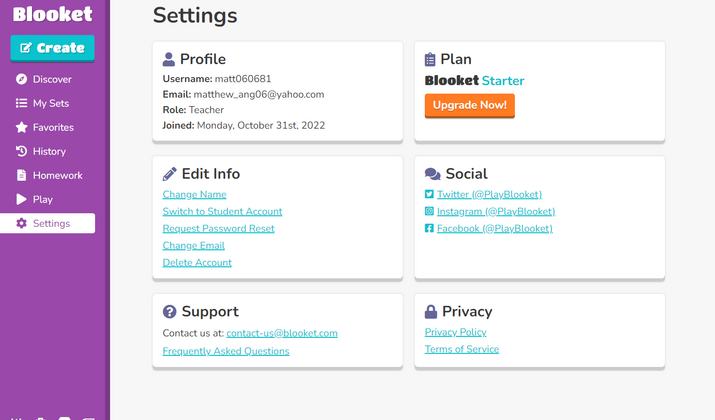This screenshot has width=715, height=420.
Task: Click the Blooket logo in the sidebar
Action: point(52,14)
